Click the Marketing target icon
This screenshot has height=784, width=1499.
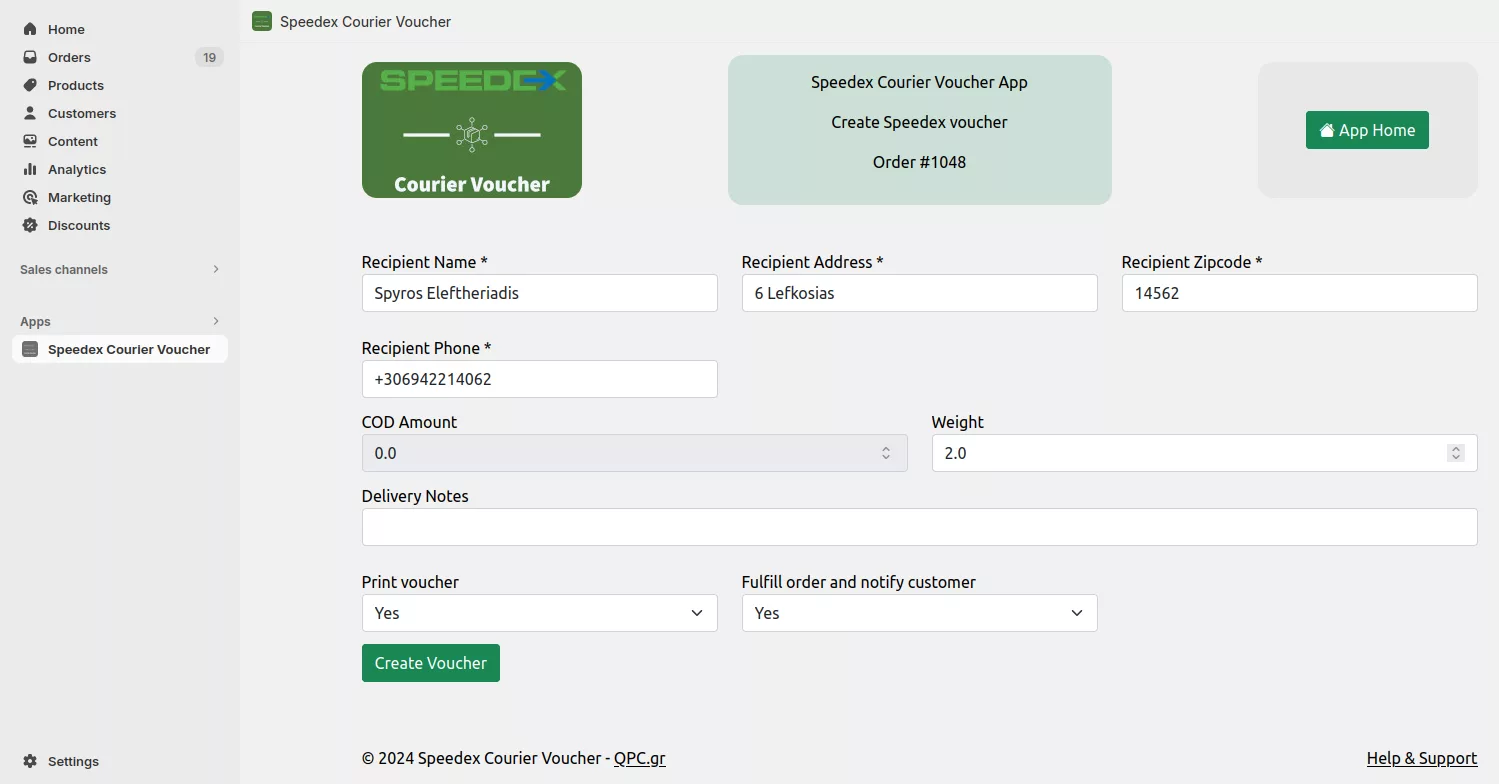tap(30, 197)
